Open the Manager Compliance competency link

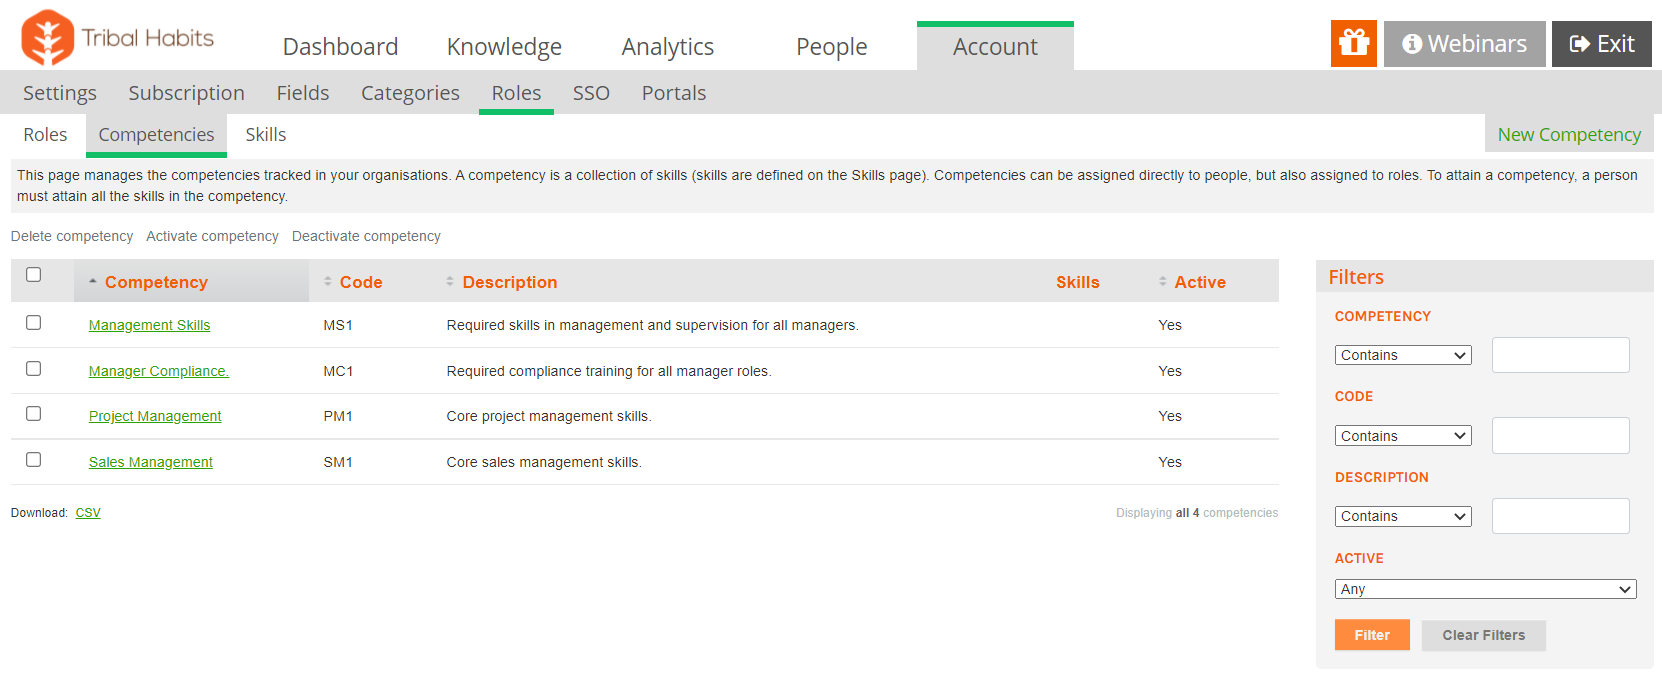pyautogui.click(x=159, y=371)
